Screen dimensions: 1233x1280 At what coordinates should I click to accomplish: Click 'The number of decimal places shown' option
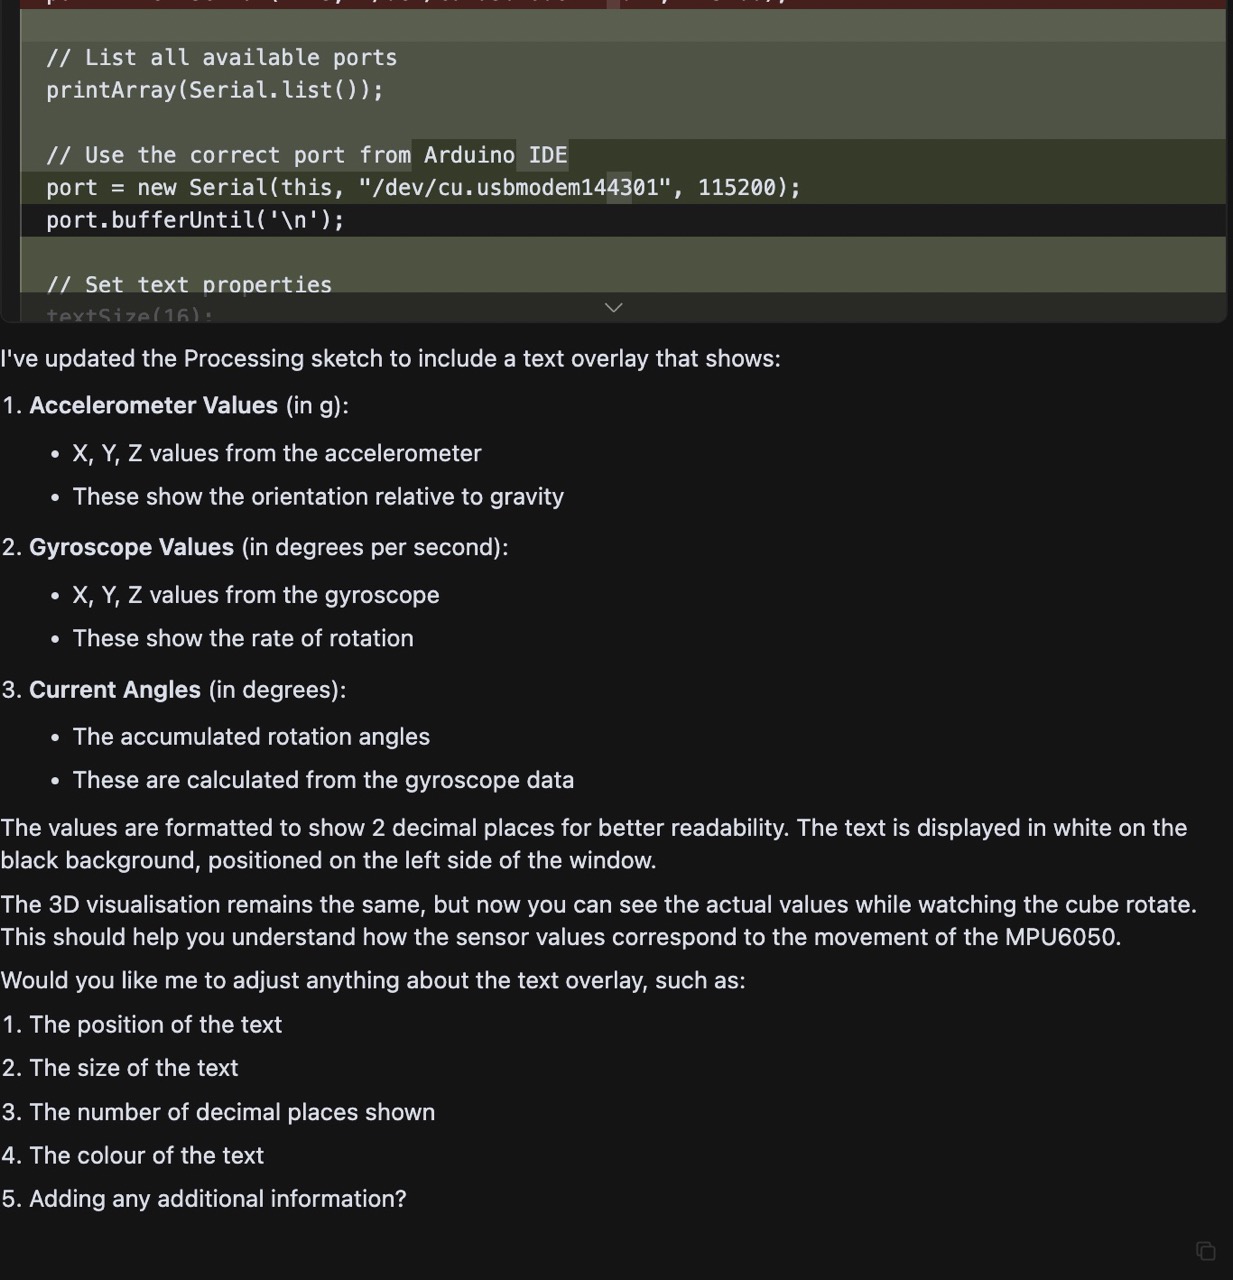[232, 1112]
